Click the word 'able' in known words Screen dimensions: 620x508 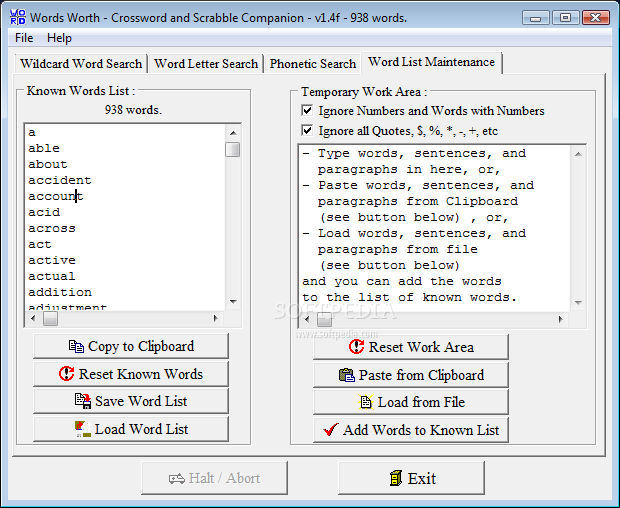point(44,148)
